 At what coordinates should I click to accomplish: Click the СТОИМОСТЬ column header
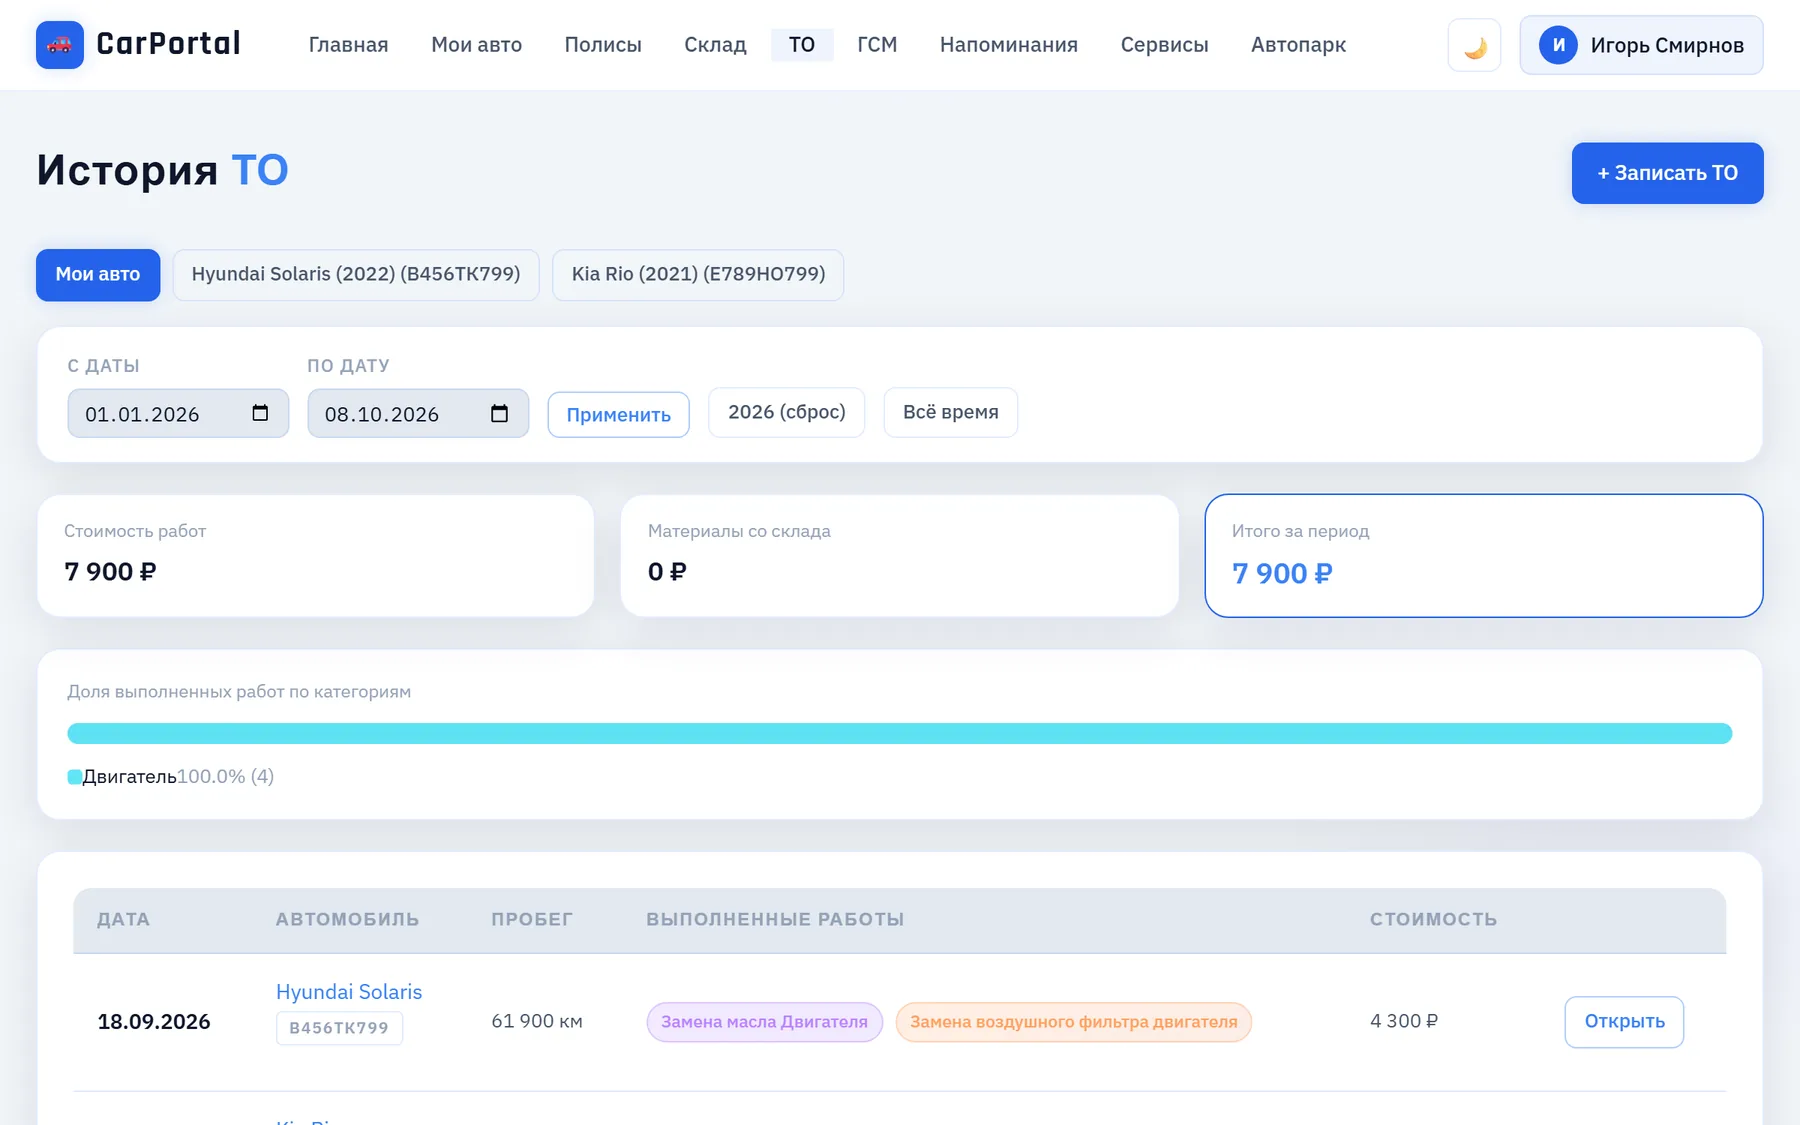click(x=1433, y=919)
